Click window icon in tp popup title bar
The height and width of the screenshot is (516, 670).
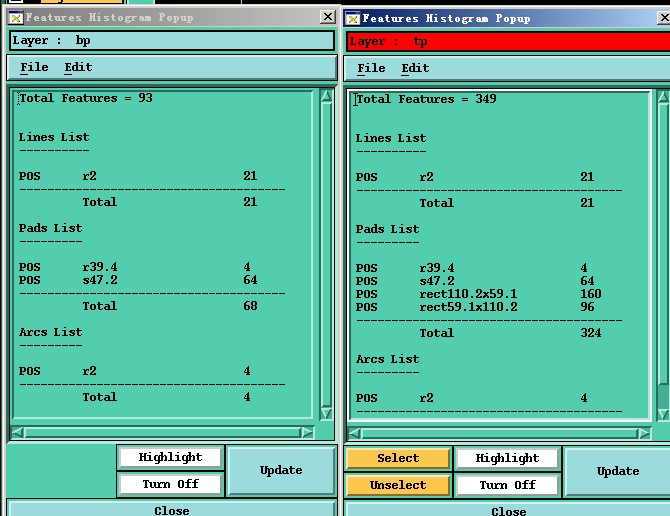[x=353, y=18]
